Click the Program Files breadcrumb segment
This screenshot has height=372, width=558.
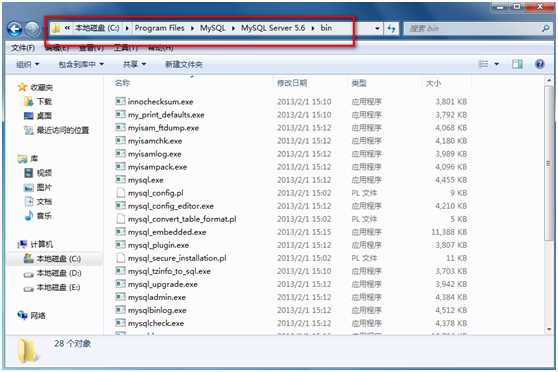[159, 28]
